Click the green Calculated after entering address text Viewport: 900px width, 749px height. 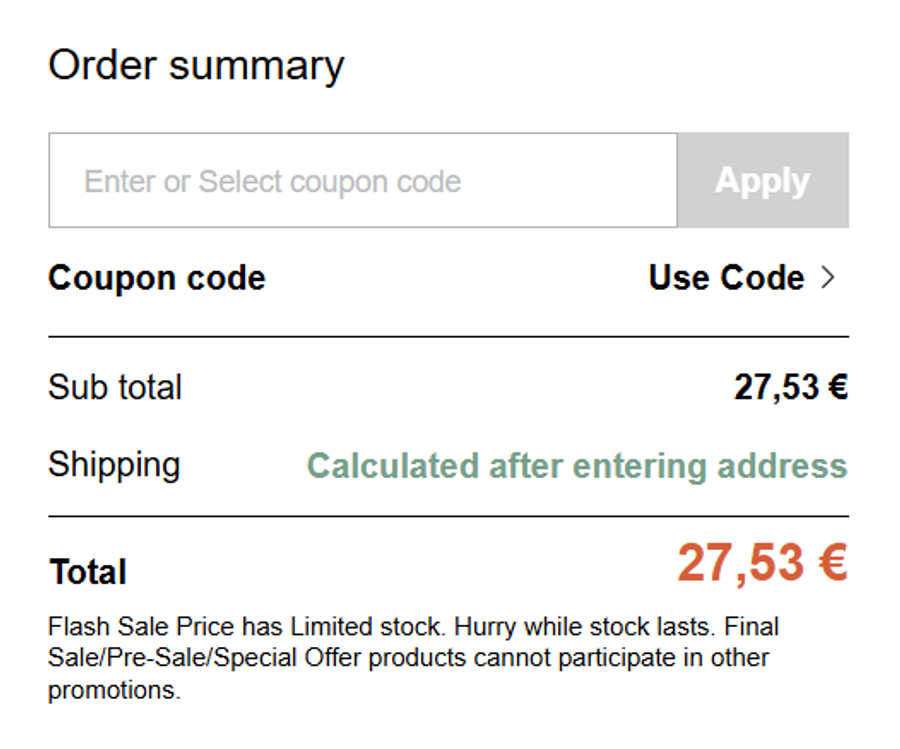[576, 466]
